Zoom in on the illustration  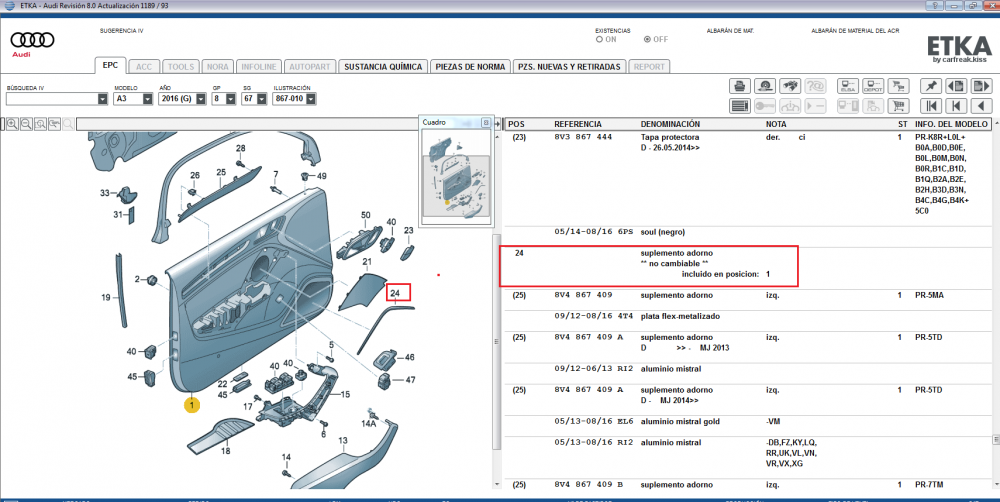point(12,124)
